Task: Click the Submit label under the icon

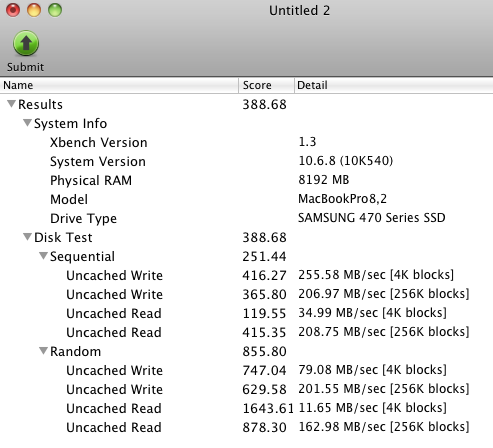Action: click(25, 67)
